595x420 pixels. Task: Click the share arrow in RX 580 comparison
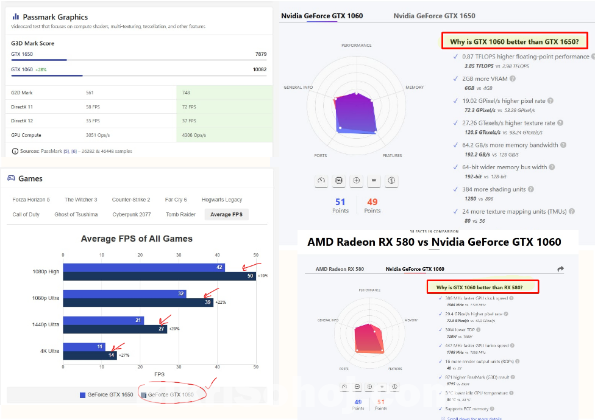tap(560, 269)
